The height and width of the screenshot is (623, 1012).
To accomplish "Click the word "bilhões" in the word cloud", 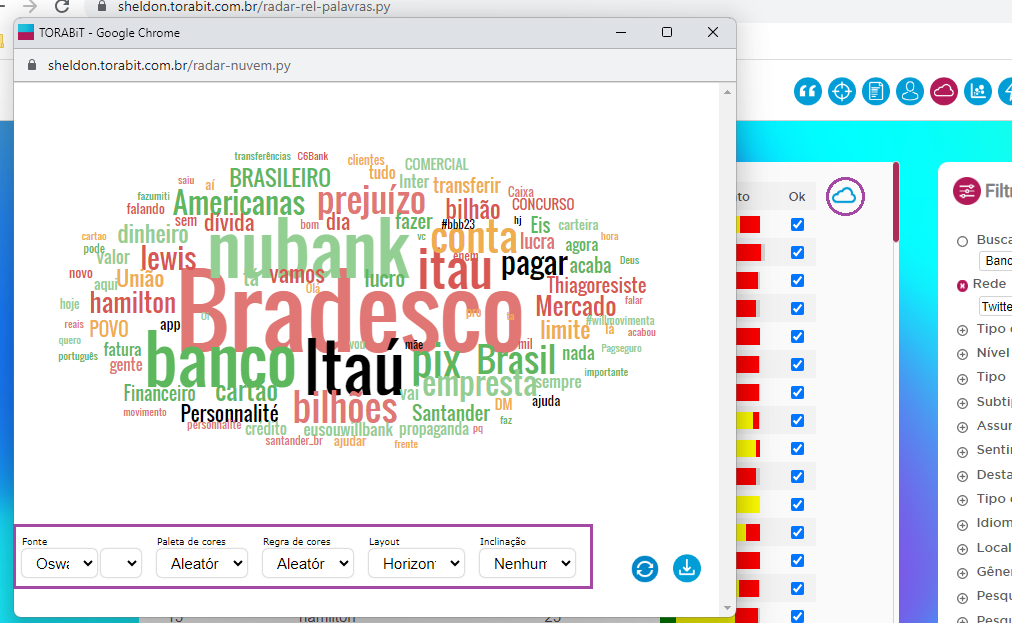I will (x=345, y=408).
